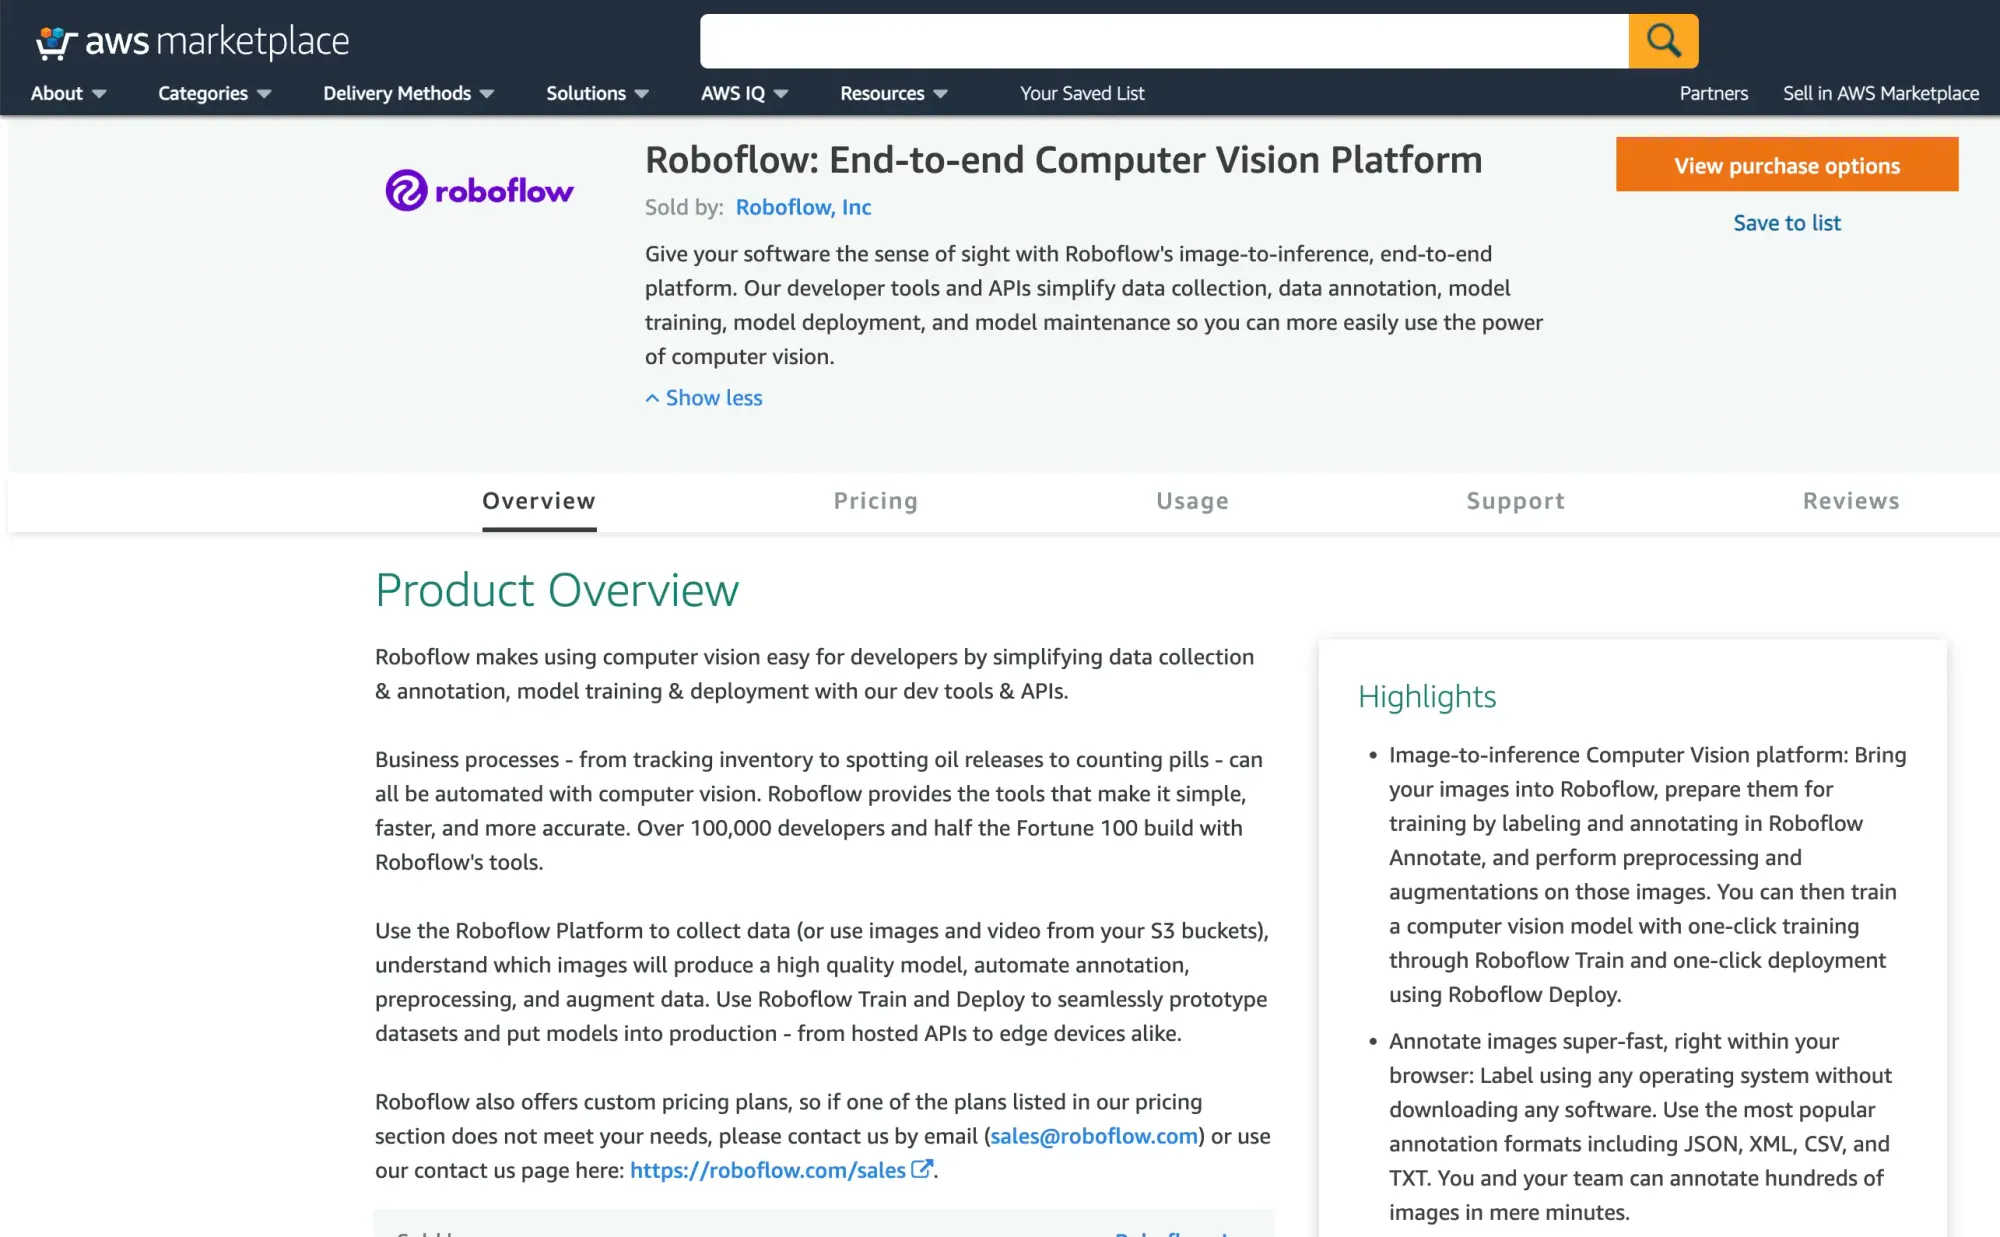Click the Highlights heading
Image resolution: width=2000 pixels, height=1237 pixels.
[1427, 696]
